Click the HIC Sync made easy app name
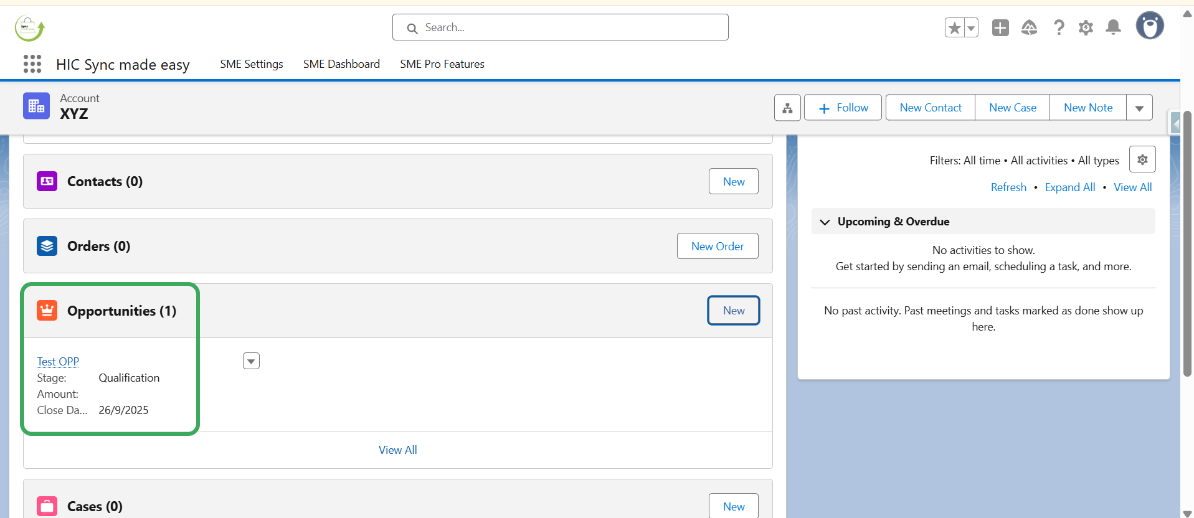 pos(123,65)
